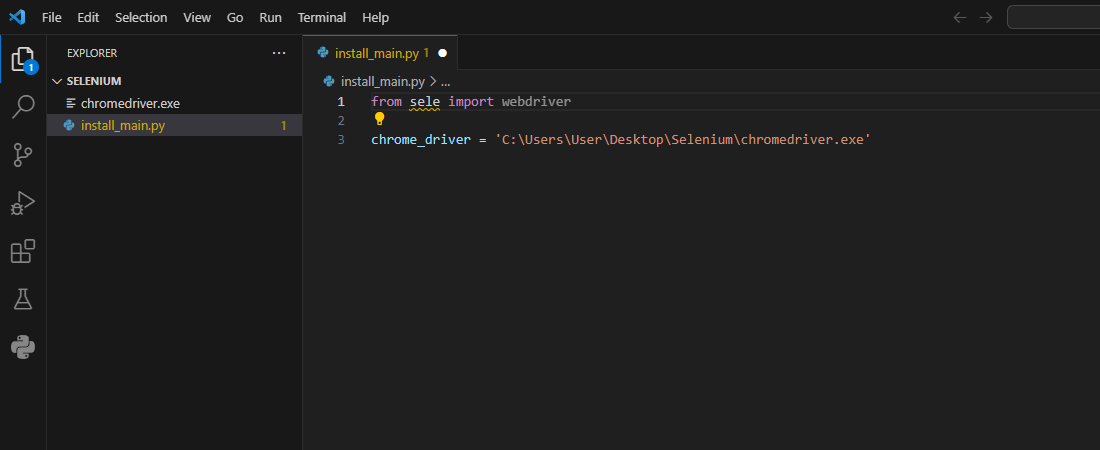Open the Source Control view
This screenshot has height=450, width=1100.
coord(23,155)
